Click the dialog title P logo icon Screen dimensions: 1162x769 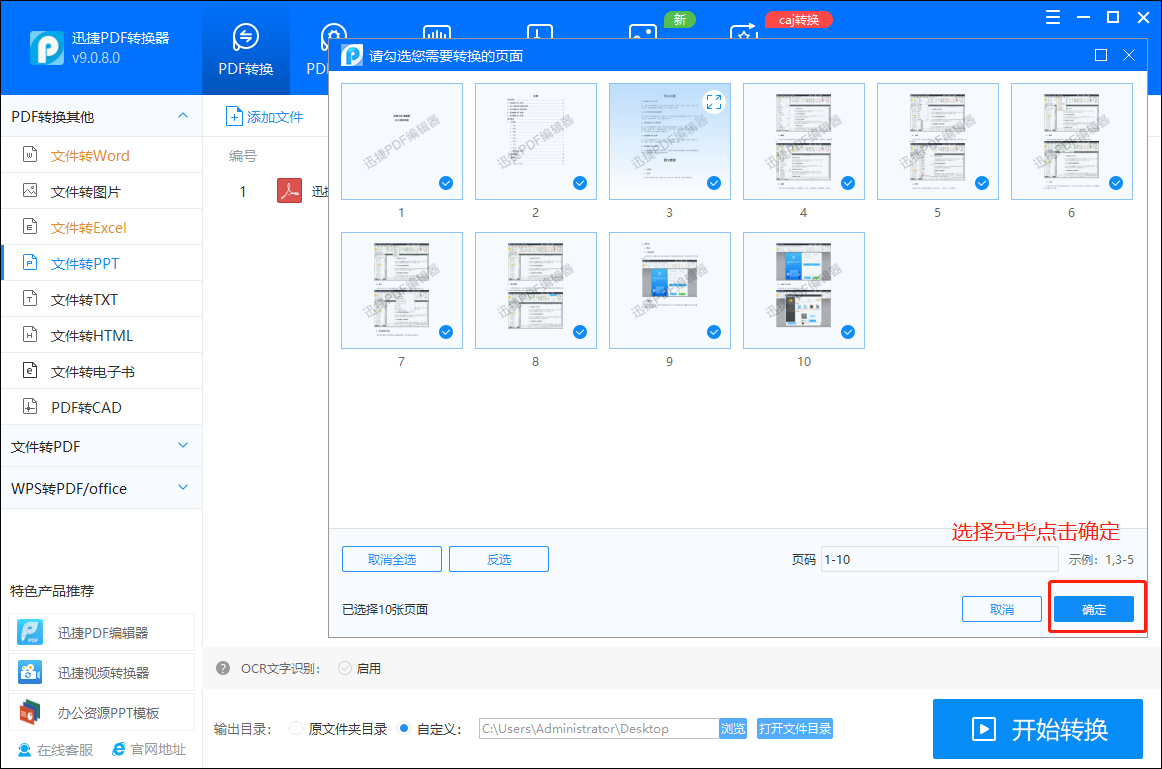[351, 56]
